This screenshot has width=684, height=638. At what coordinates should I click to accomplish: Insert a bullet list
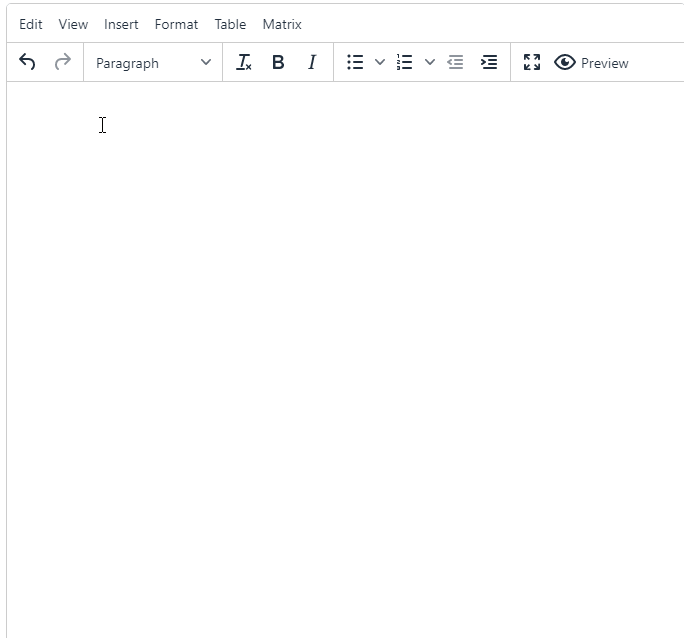coord(355,62)
